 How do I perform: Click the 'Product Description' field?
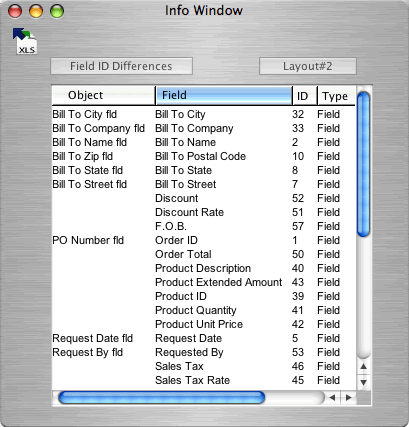pos(203,268)
